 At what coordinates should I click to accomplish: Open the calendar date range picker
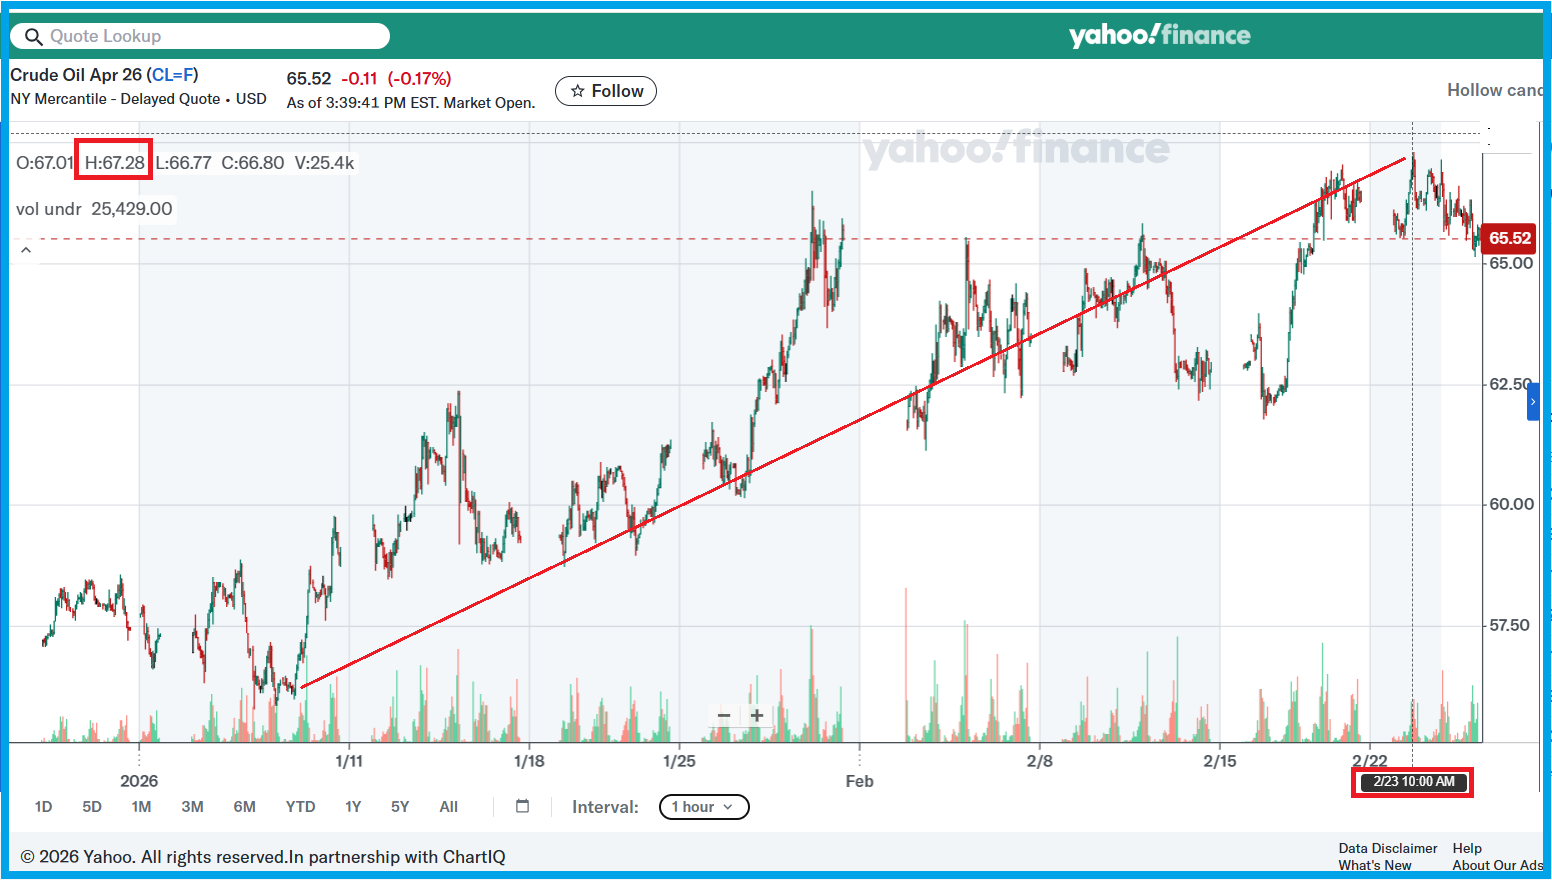point(522,806)
